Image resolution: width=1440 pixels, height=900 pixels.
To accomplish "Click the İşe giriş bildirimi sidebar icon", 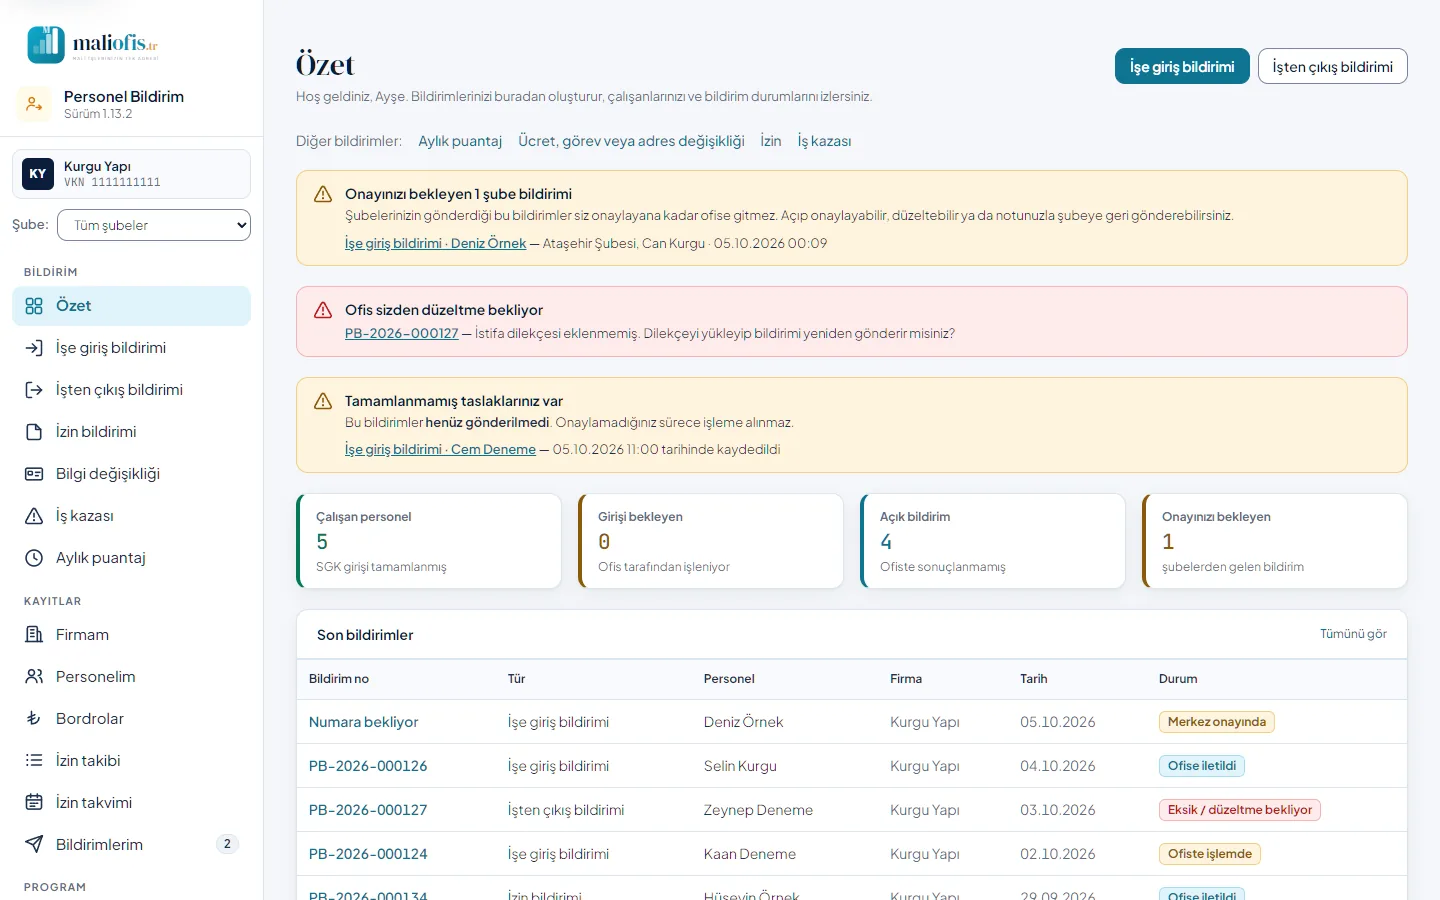I will pos(34,348).
